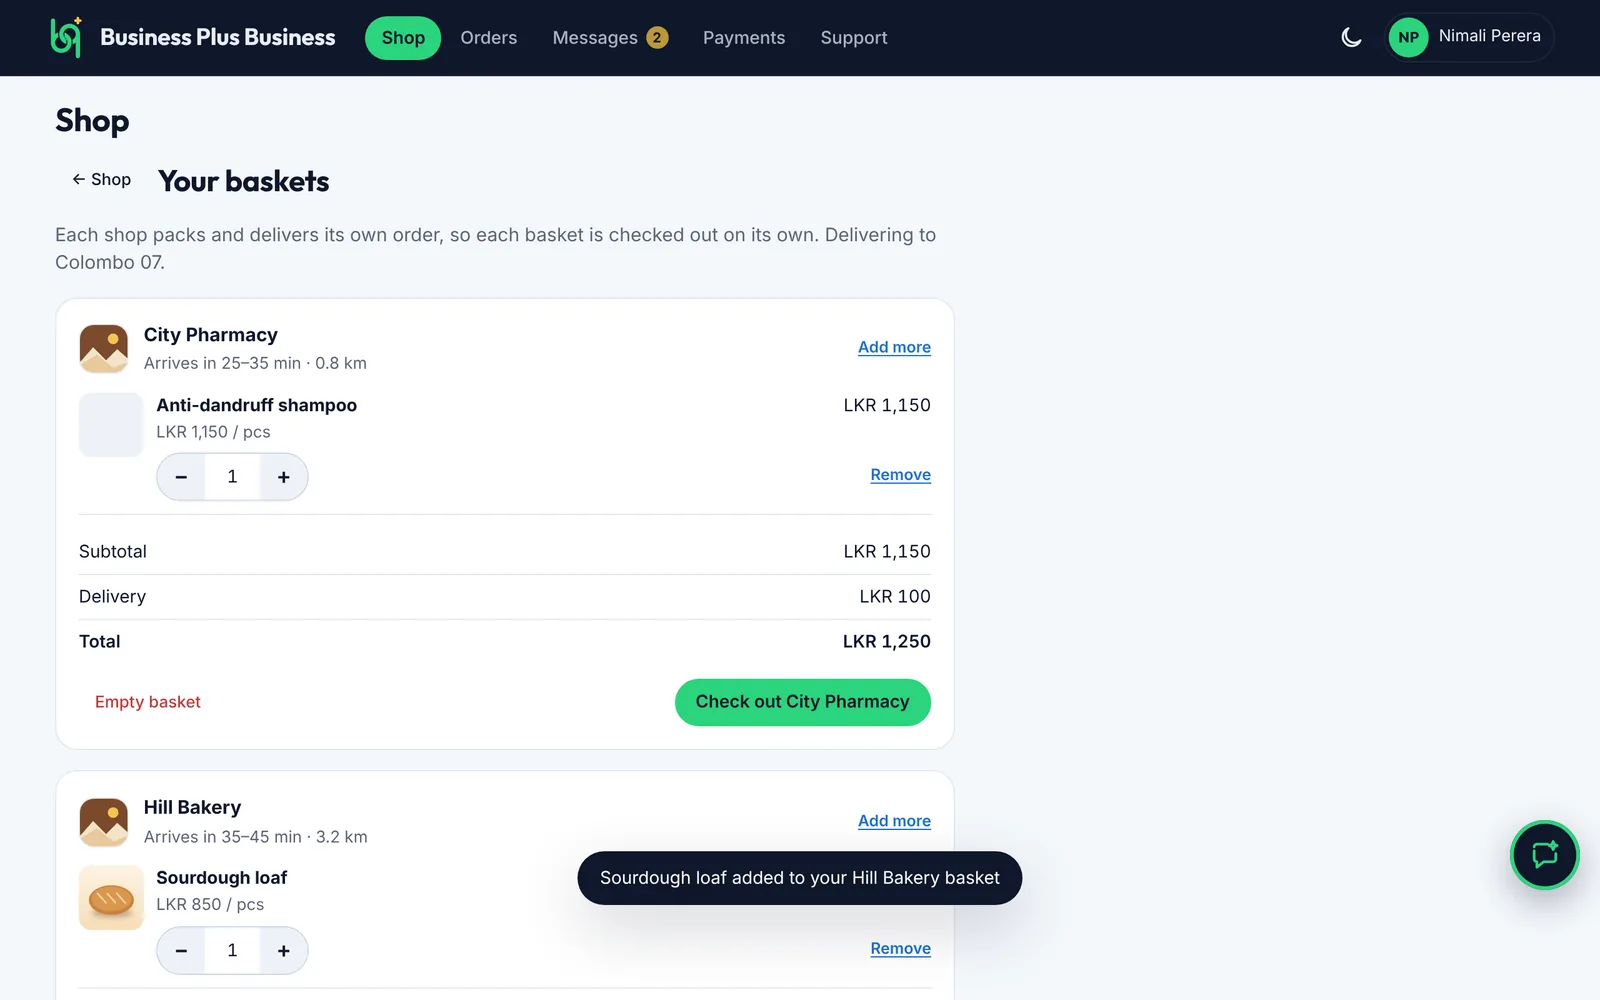Click the Anti-dandruff shampoo quantity field
Image resolution: width=1600 pixels, height=1000 pixels.
click(232, 477)
